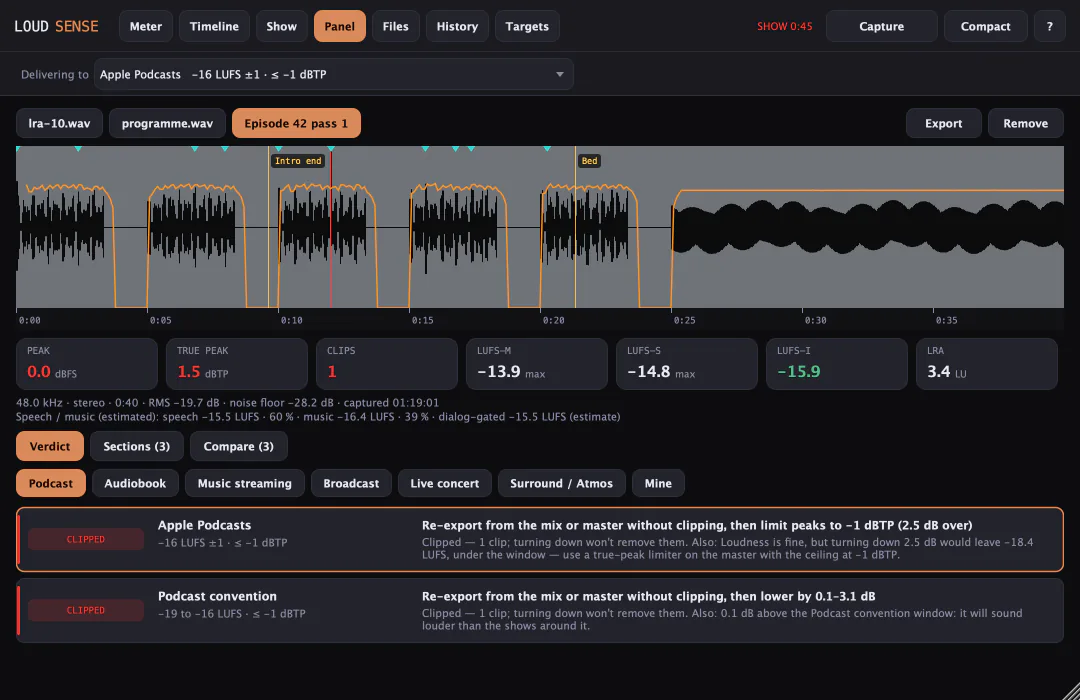Screen dimensions: 1080x700
Task: Open the Show tab
Action: point(281,26)
